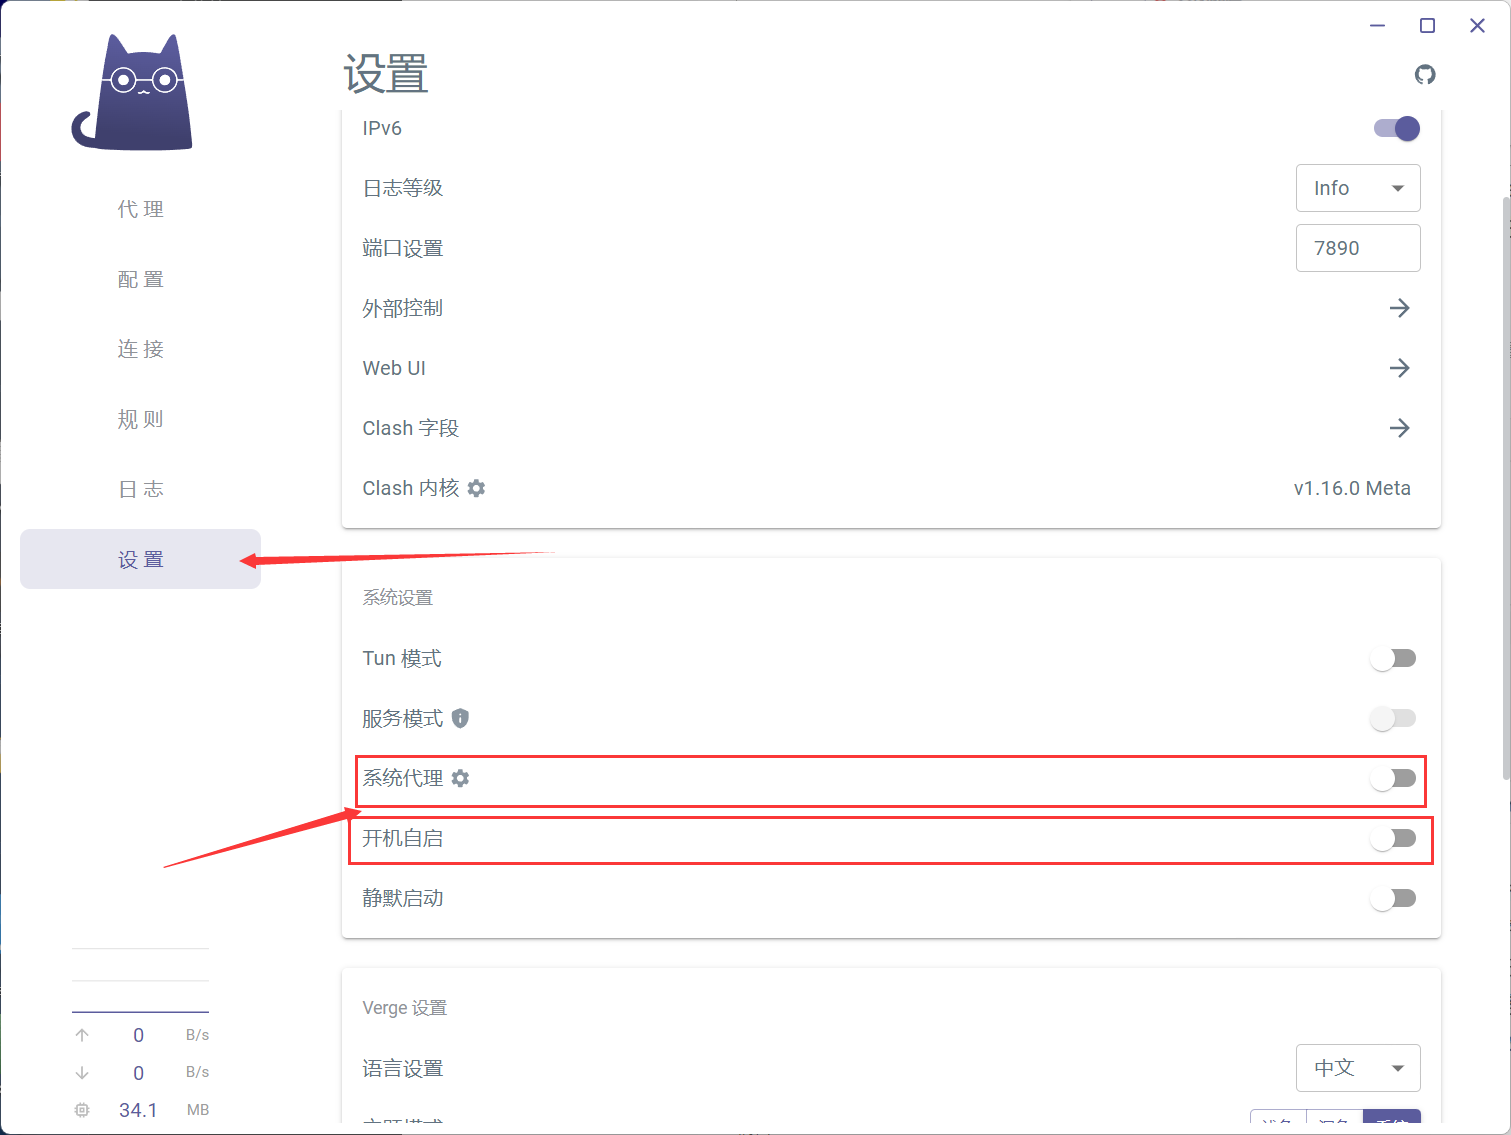Click the MB unit next to 34.1
This screenshot has width=1511, height=1135.
198,1110
